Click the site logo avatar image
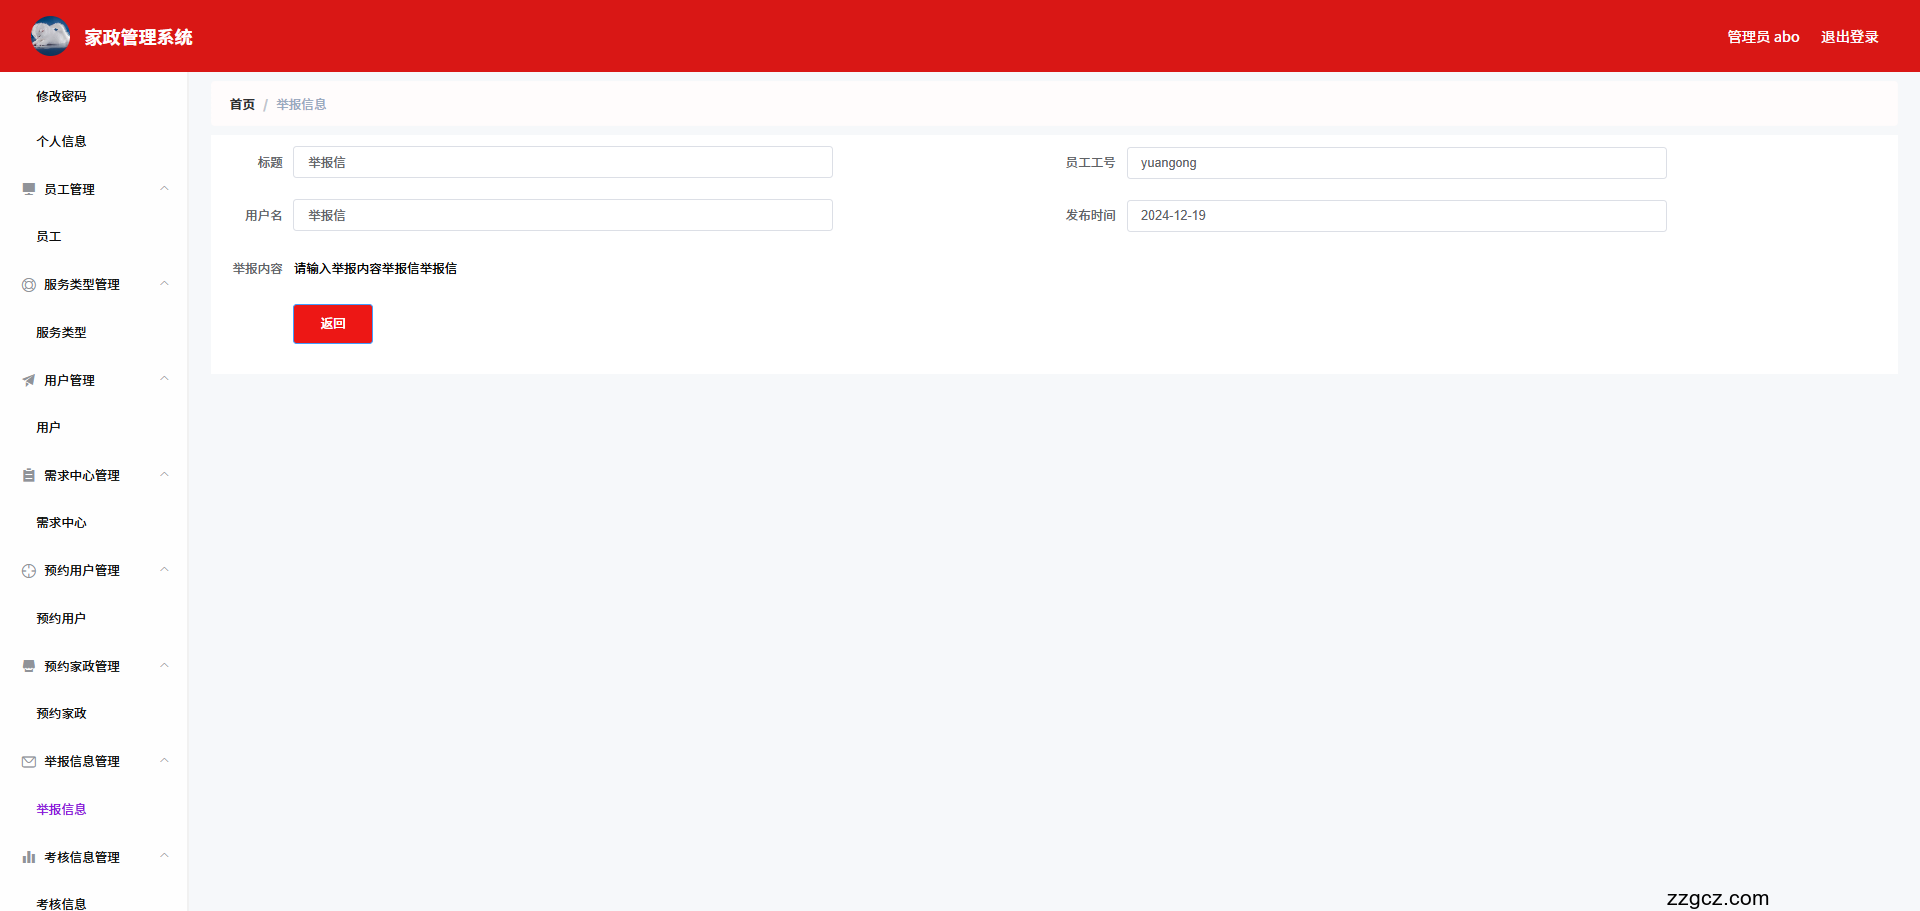This screenshot has width=1920, height=911. click(50, 35)
